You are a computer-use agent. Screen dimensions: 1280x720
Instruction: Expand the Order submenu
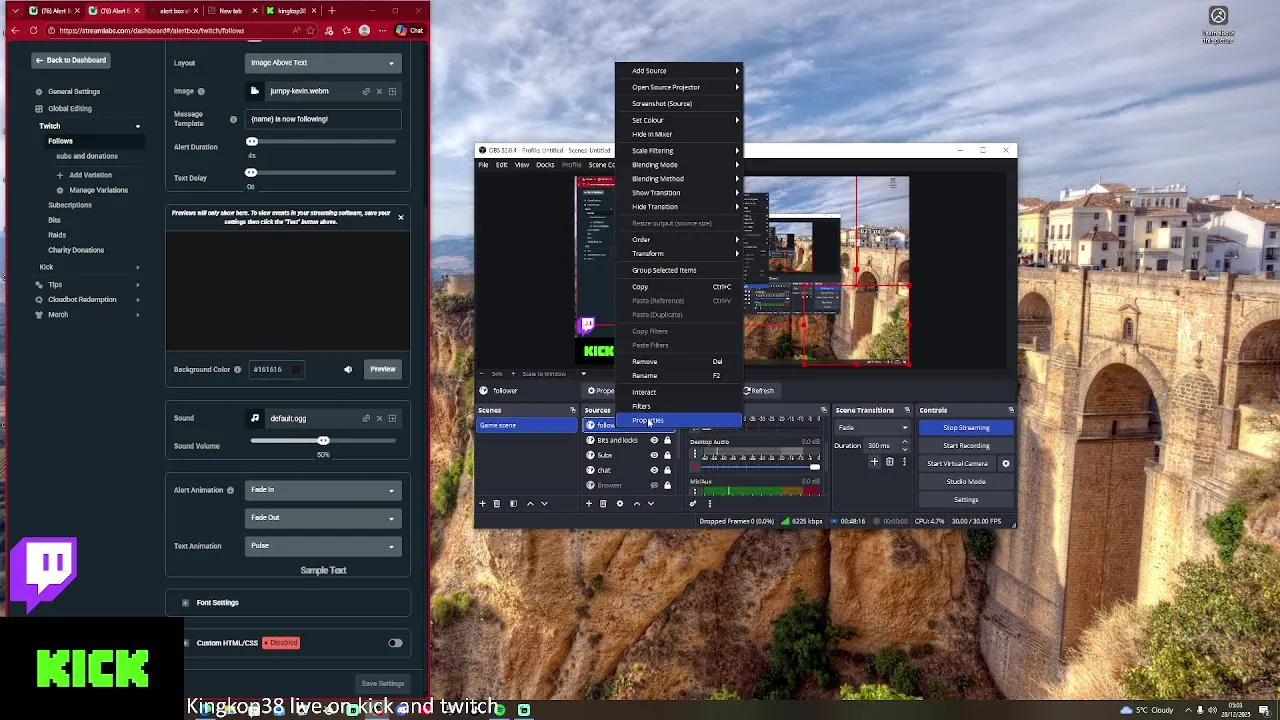(678, 239)
